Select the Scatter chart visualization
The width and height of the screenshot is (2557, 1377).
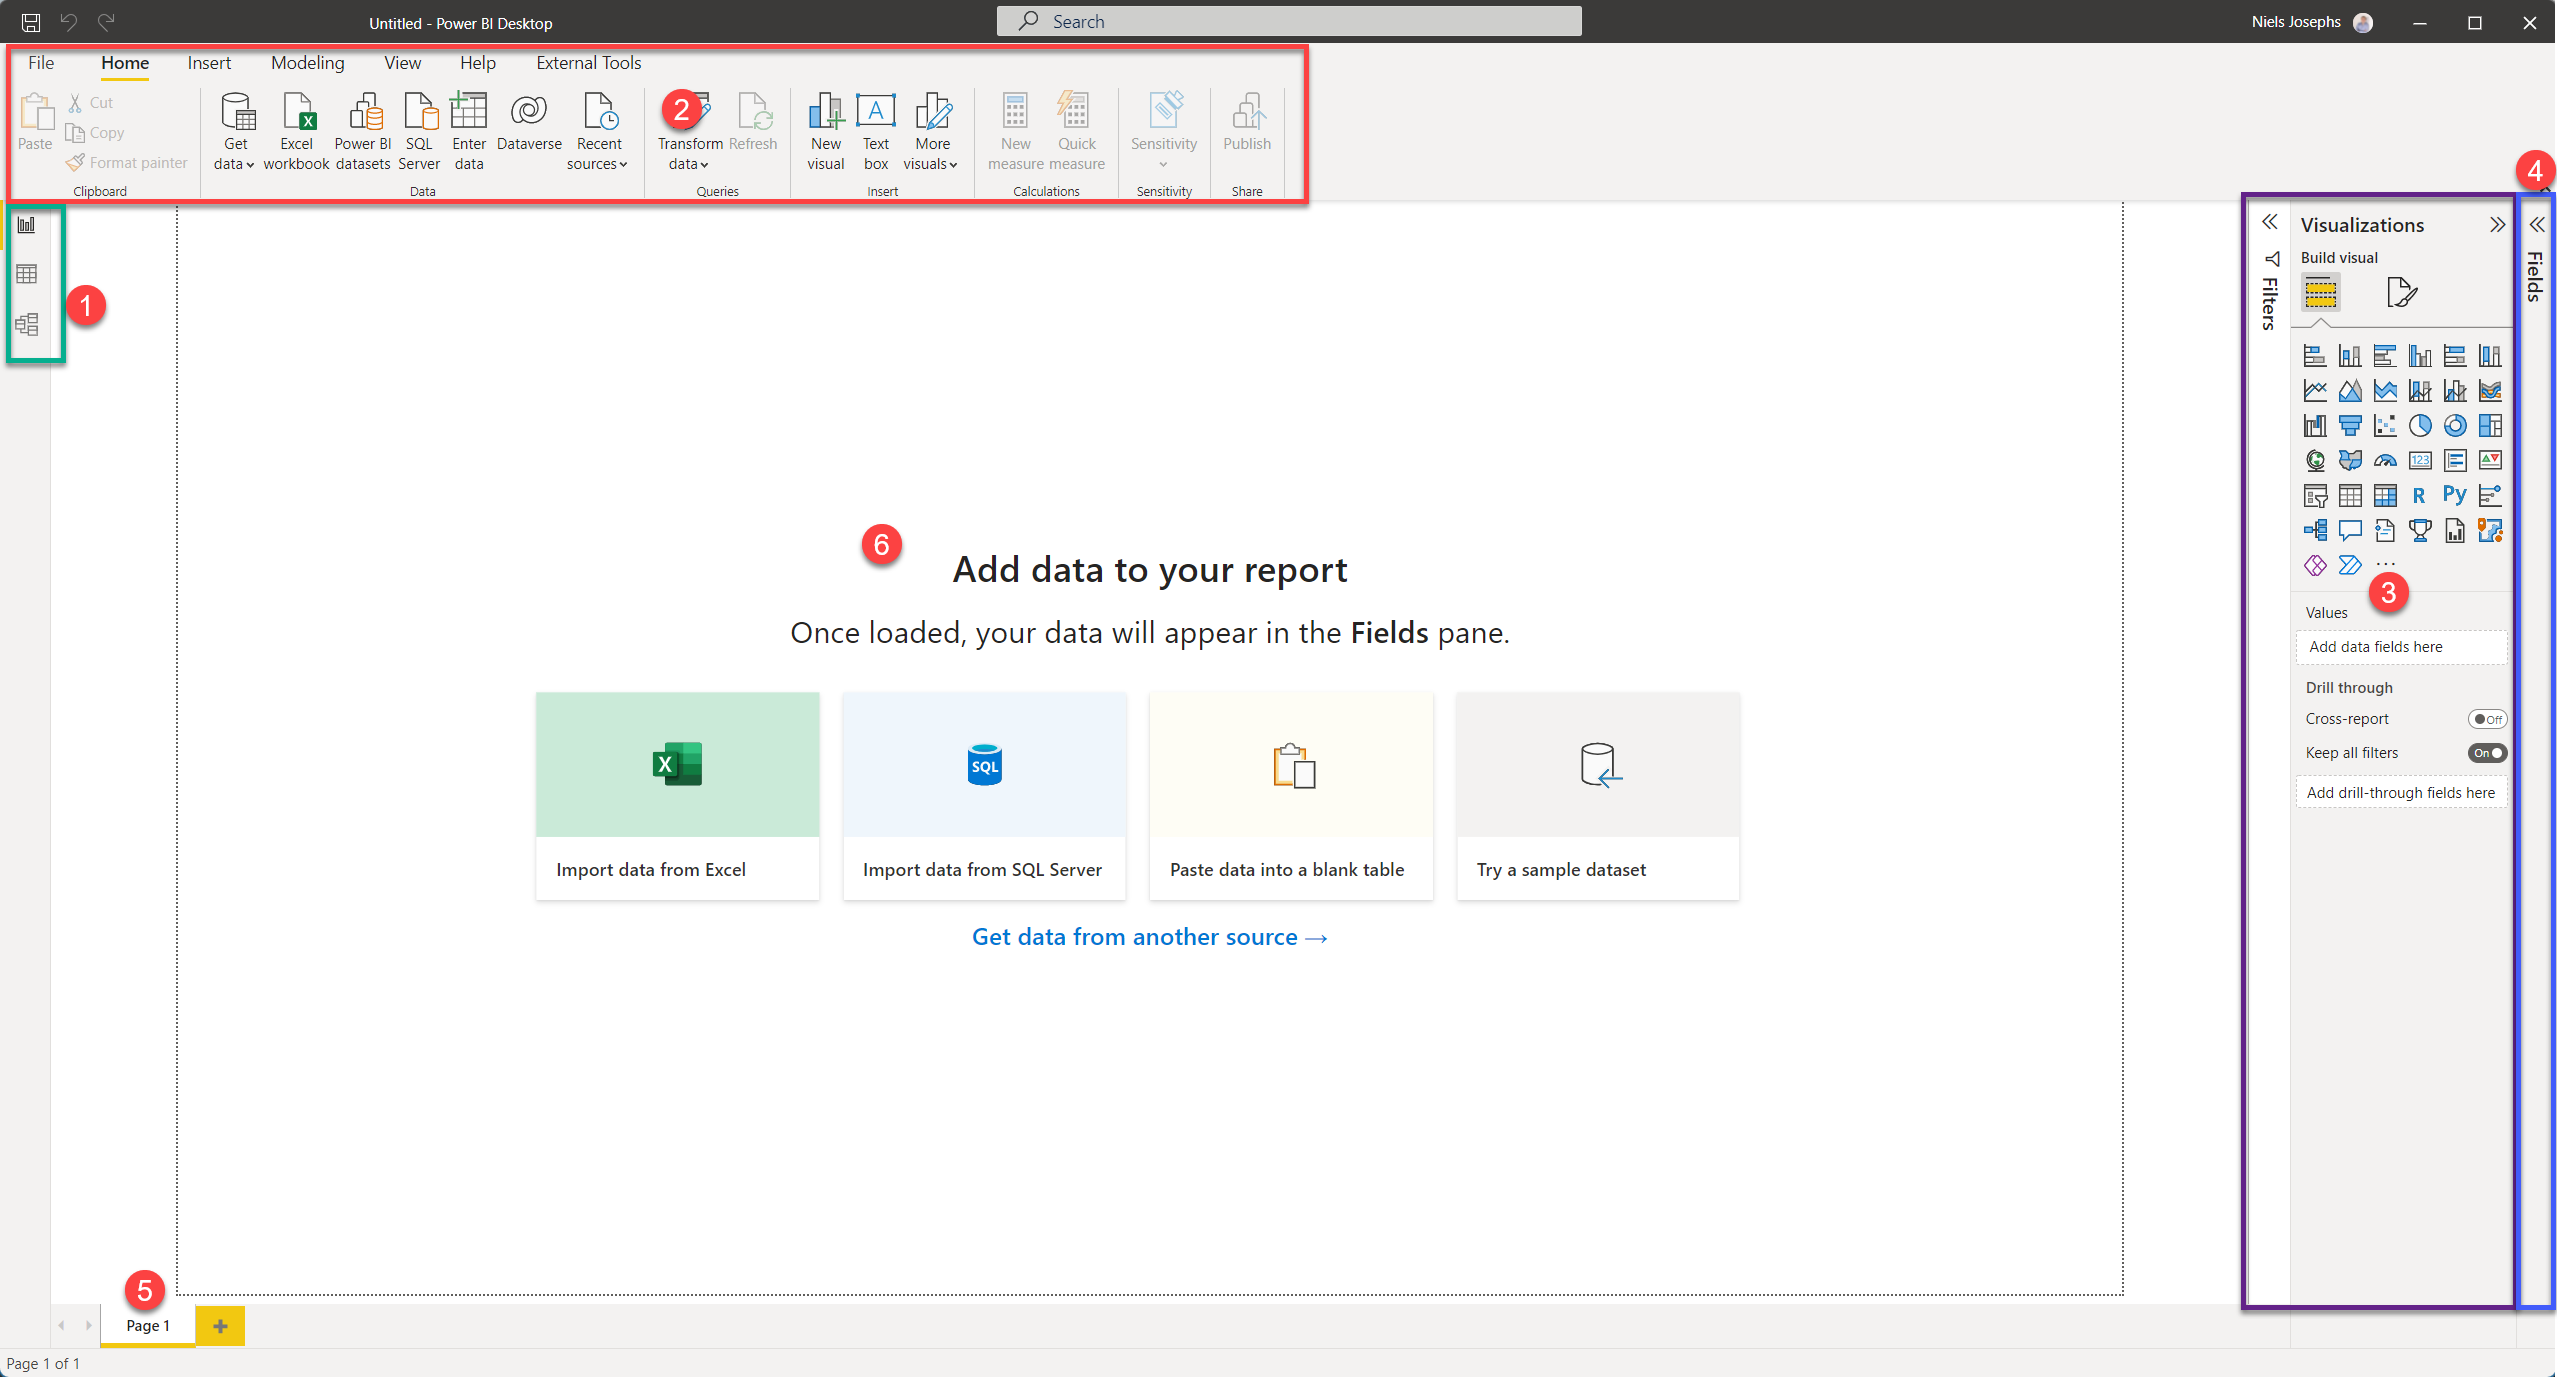2385,426
